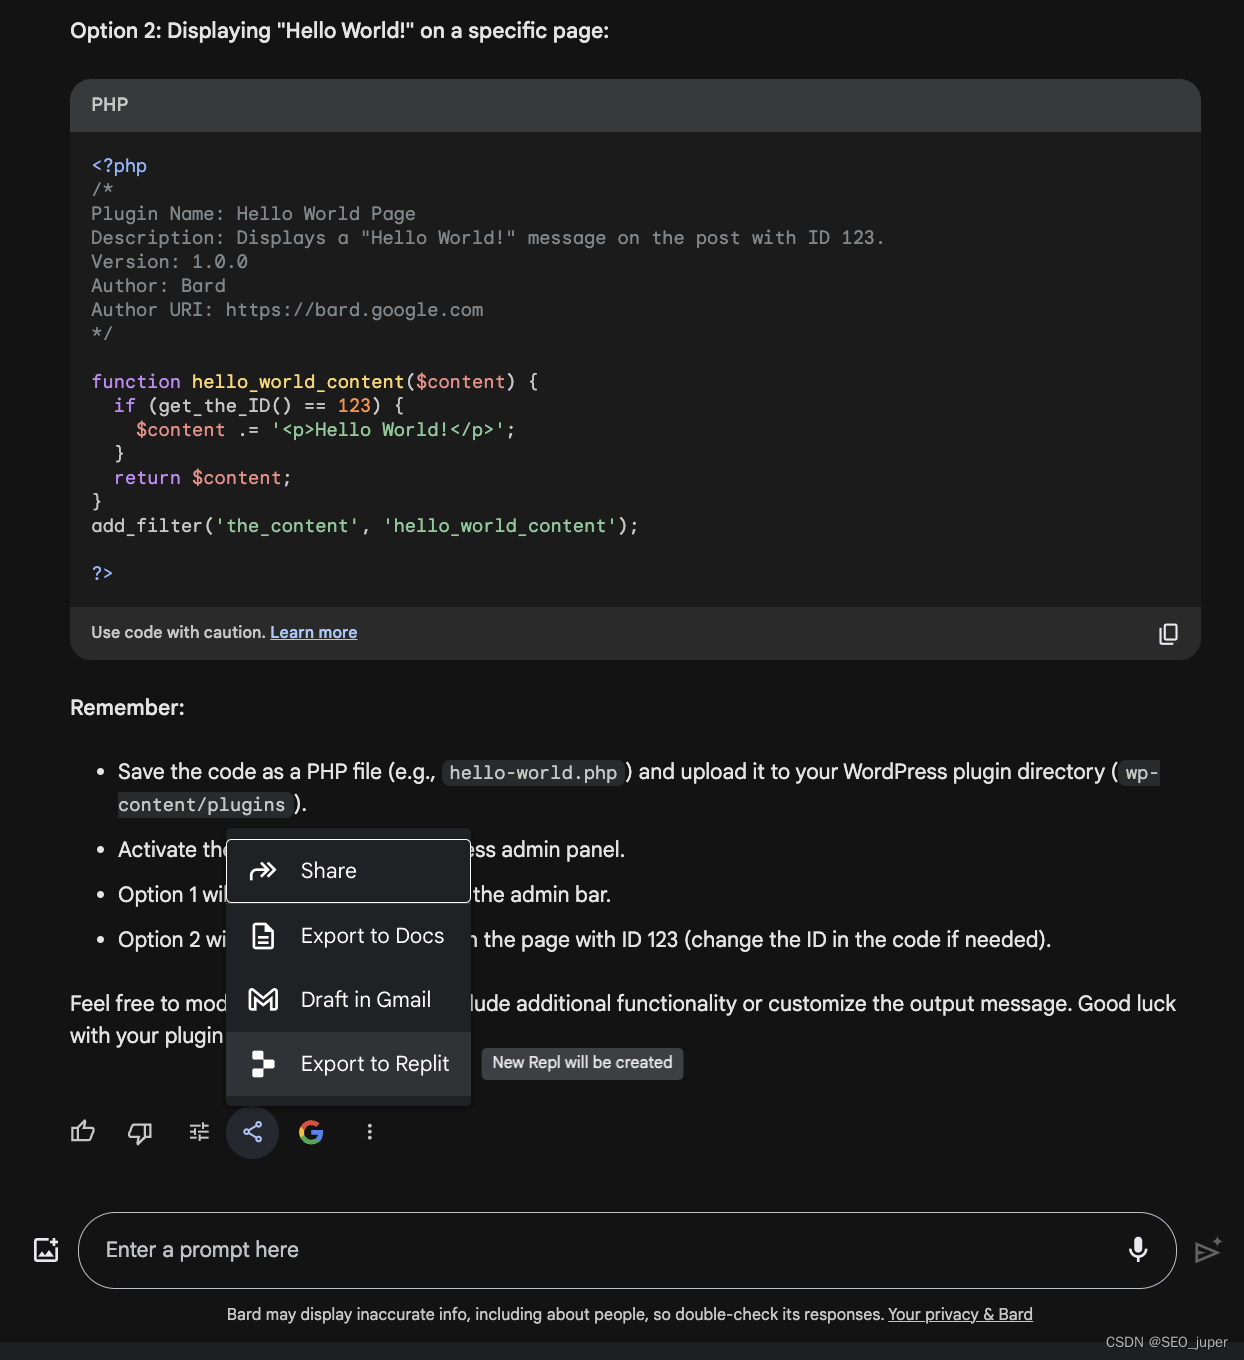Image resolution: width=1244 pixels, height=1360 pixels.
Task: Click the 'Plugin Name: Hello World Page' line
Action: (253, 214)
